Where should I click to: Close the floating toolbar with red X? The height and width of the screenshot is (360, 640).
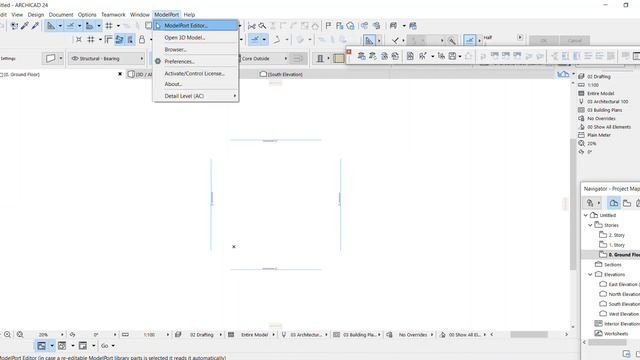coord(349,51)
